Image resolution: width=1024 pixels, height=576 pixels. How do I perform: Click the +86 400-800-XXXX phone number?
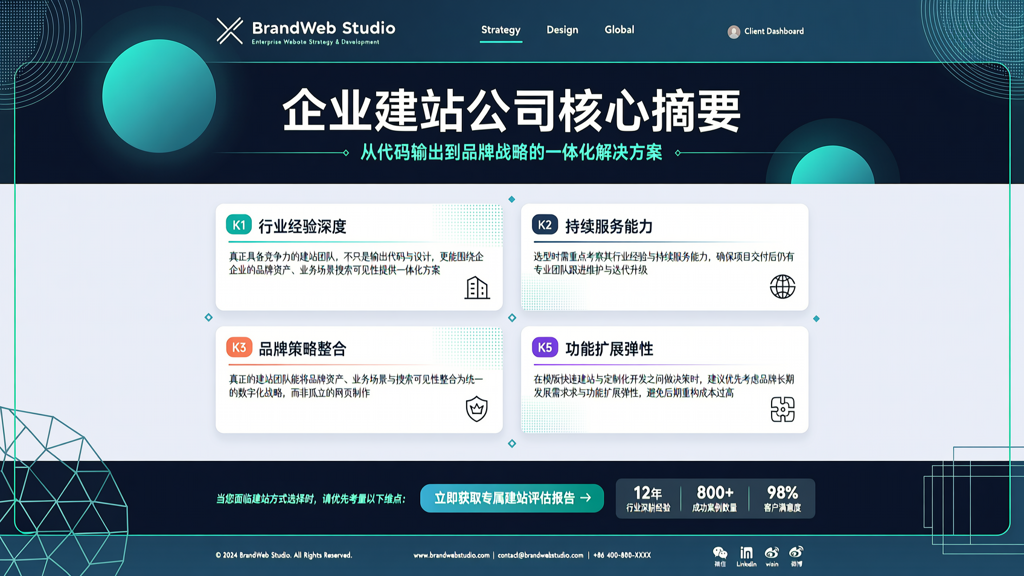(x=622, y=555)
